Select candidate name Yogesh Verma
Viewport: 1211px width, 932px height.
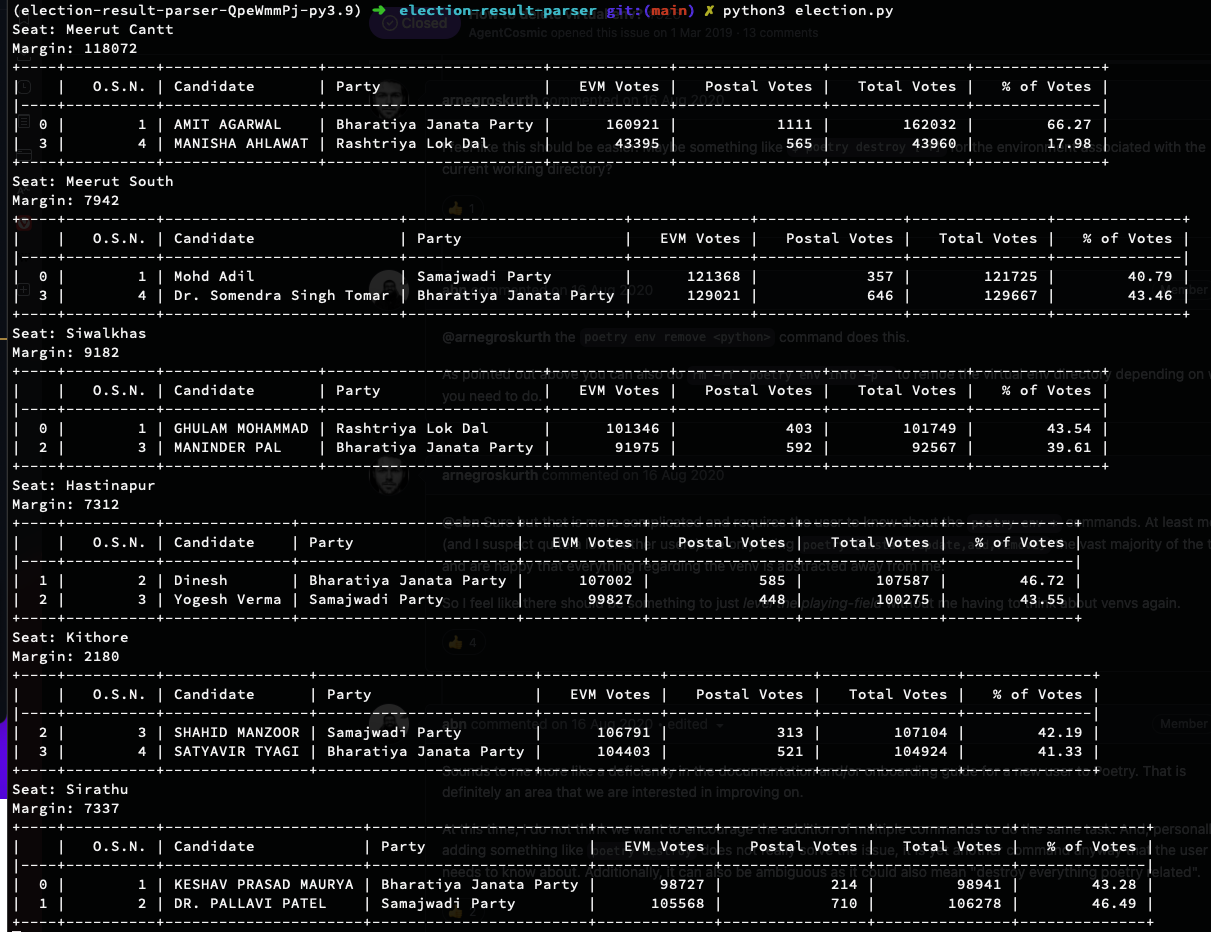[x=228, y=600]
